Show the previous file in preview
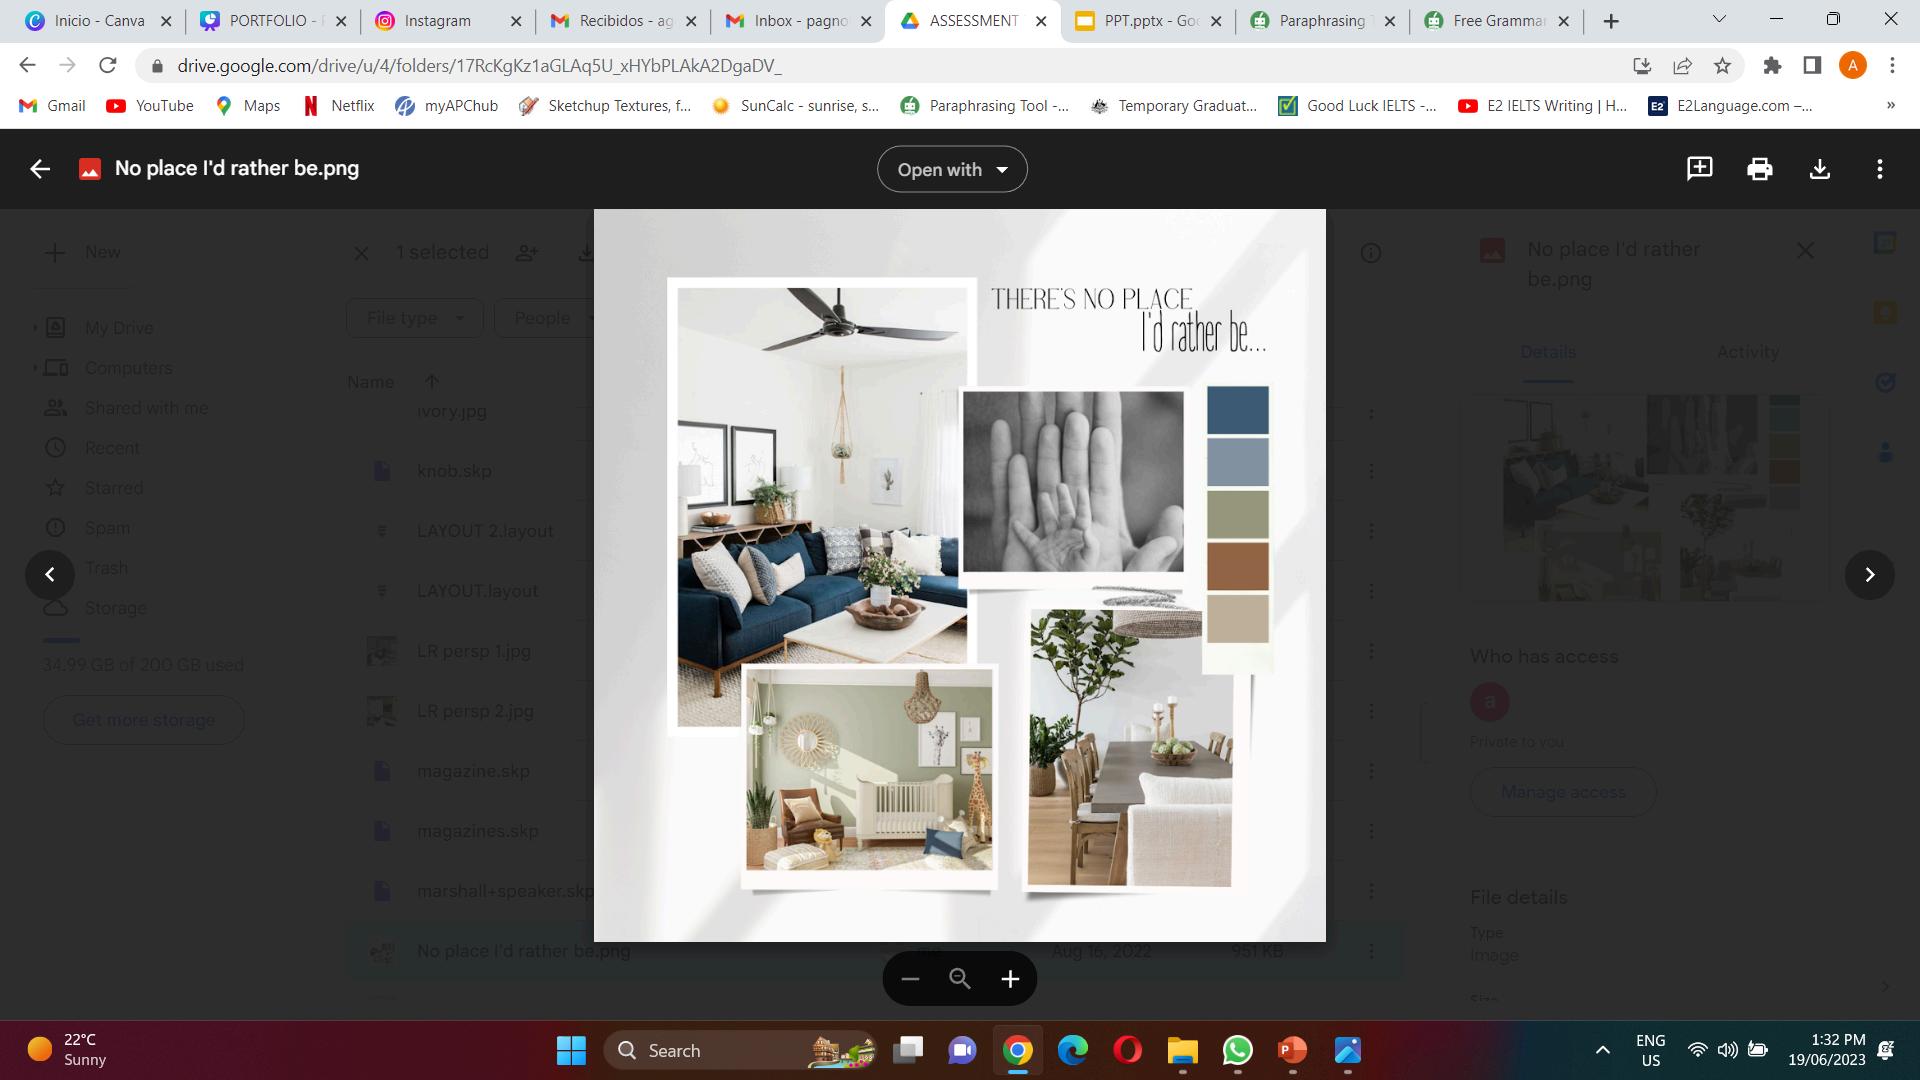The height and width of the screenshot is (1080, 1920). click(x=50, y=575)
